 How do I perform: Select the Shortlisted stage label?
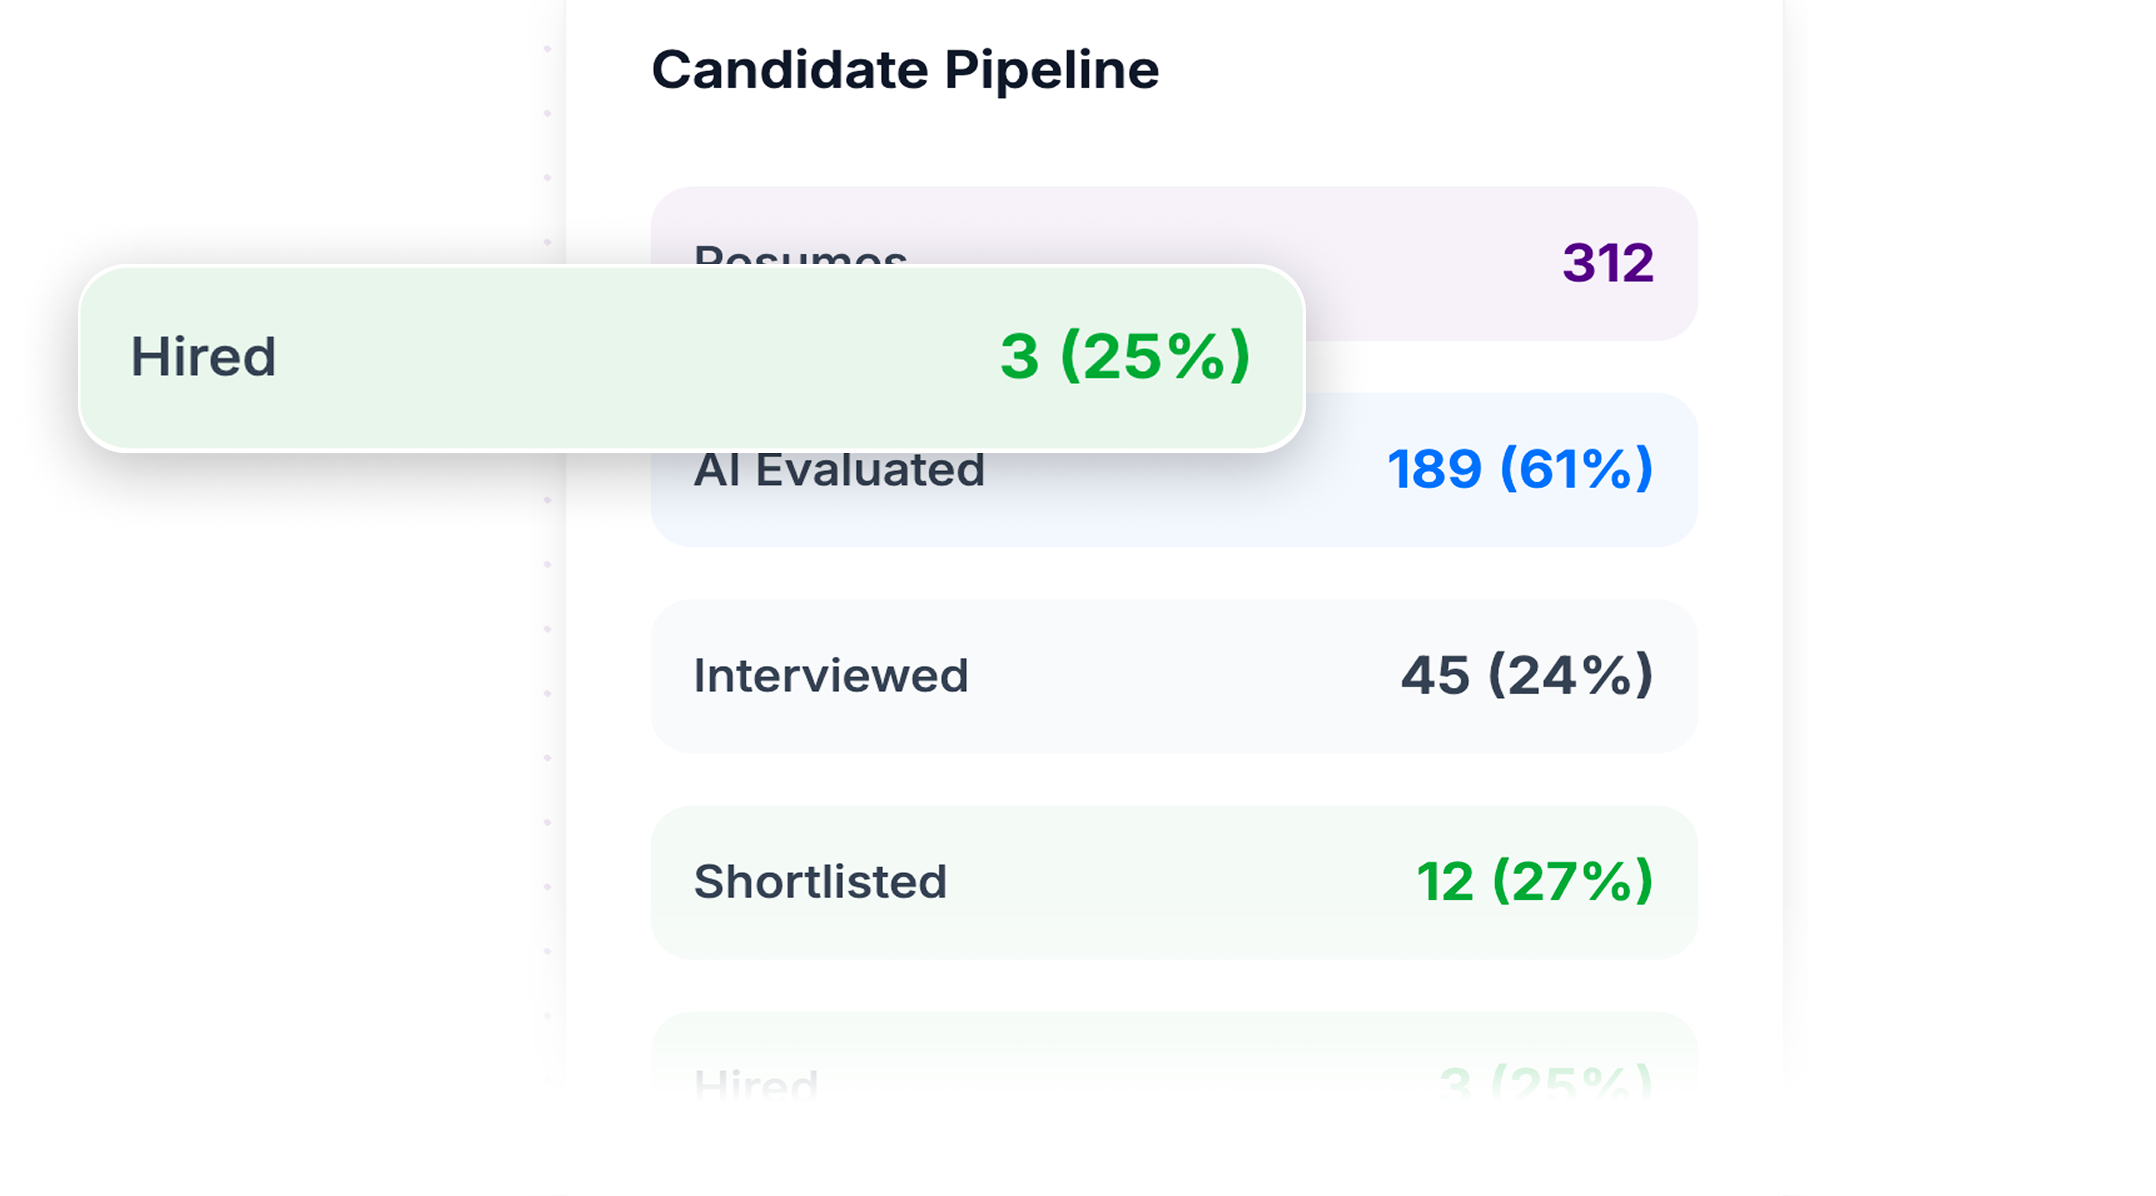[x=820, y=882]
